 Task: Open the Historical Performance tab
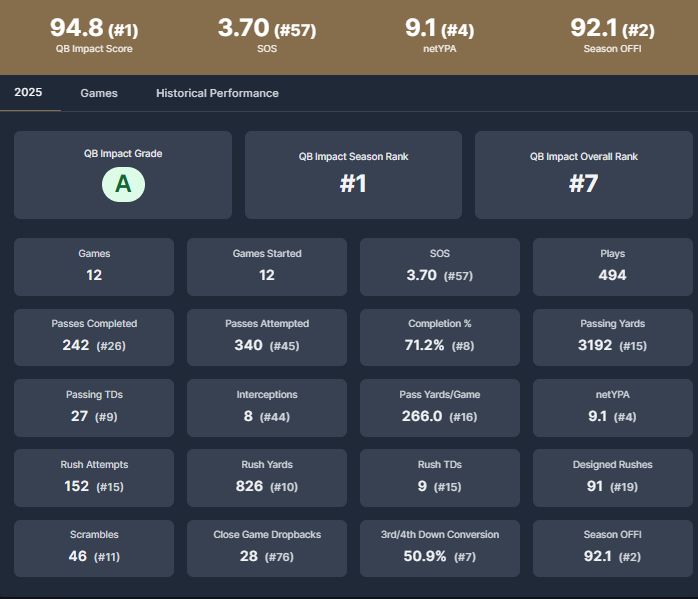click(217, 93)
